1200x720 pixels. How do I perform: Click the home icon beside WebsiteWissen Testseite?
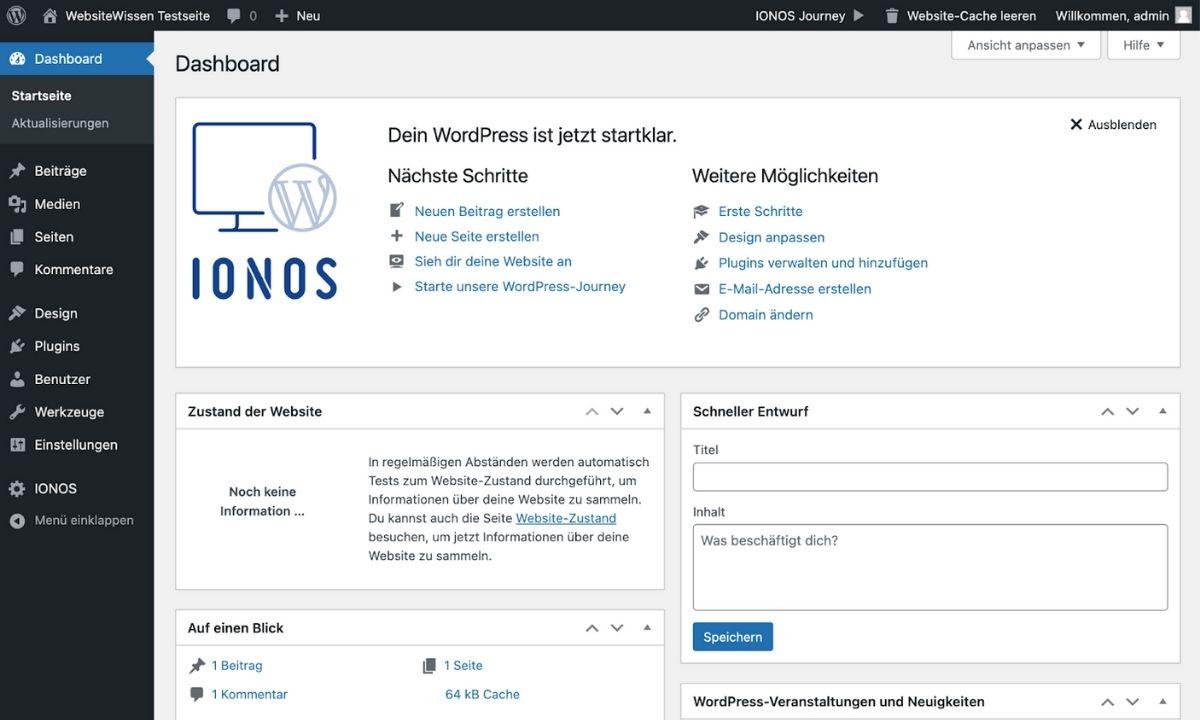click(50, 16)
